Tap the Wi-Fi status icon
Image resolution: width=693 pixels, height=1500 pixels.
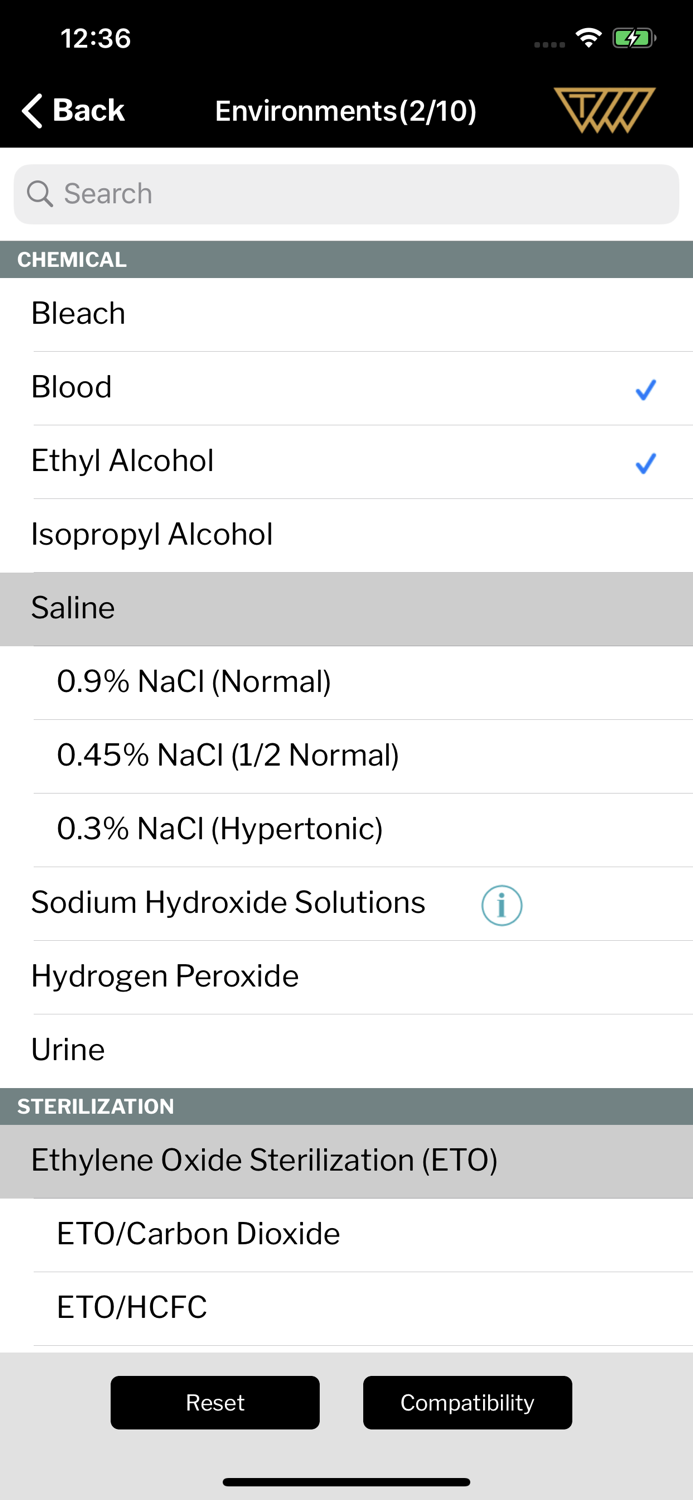[588, 36]
